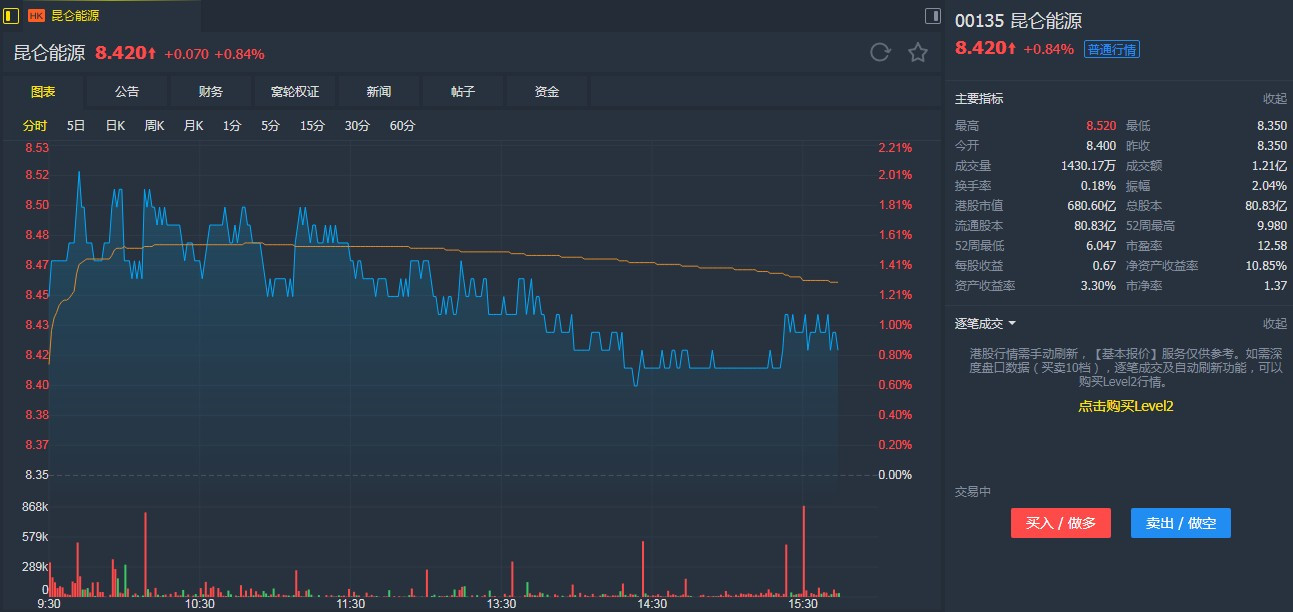The height and width of the screenshot is (612, 1293).
Task: Click the 普通行情 badge
Action: click(1112, 49)
